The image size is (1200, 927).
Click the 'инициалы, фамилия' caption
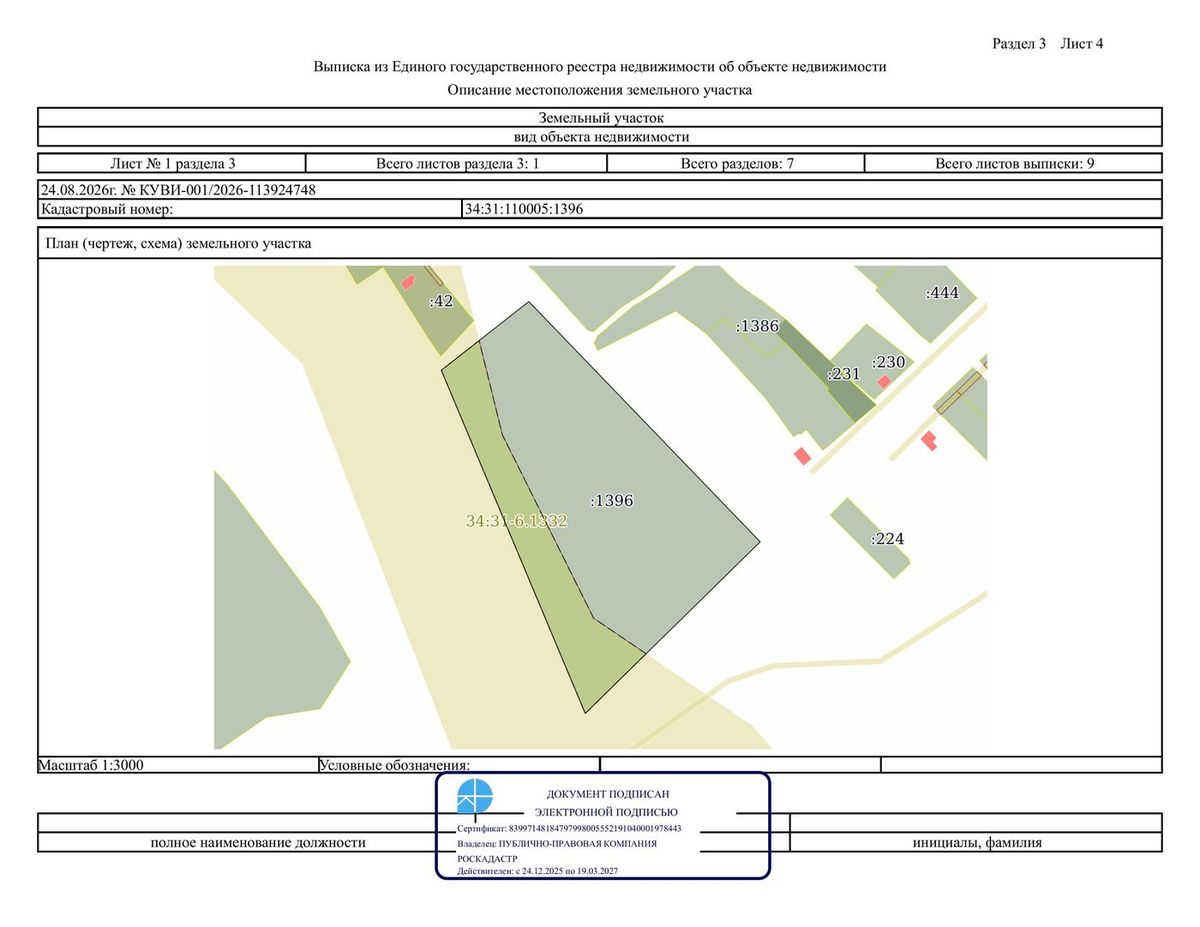click(x=977, y=843)
